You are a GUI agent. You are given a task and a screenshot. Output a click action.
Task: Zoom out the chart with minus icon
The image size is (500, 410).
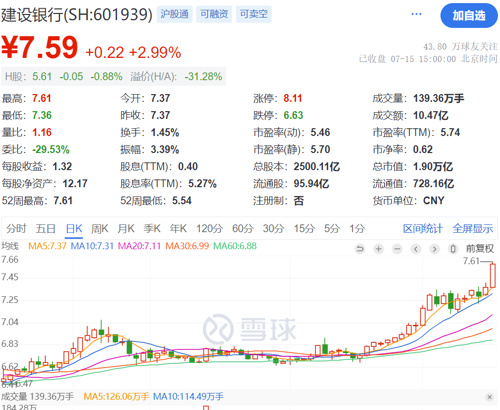pos(397,249)
